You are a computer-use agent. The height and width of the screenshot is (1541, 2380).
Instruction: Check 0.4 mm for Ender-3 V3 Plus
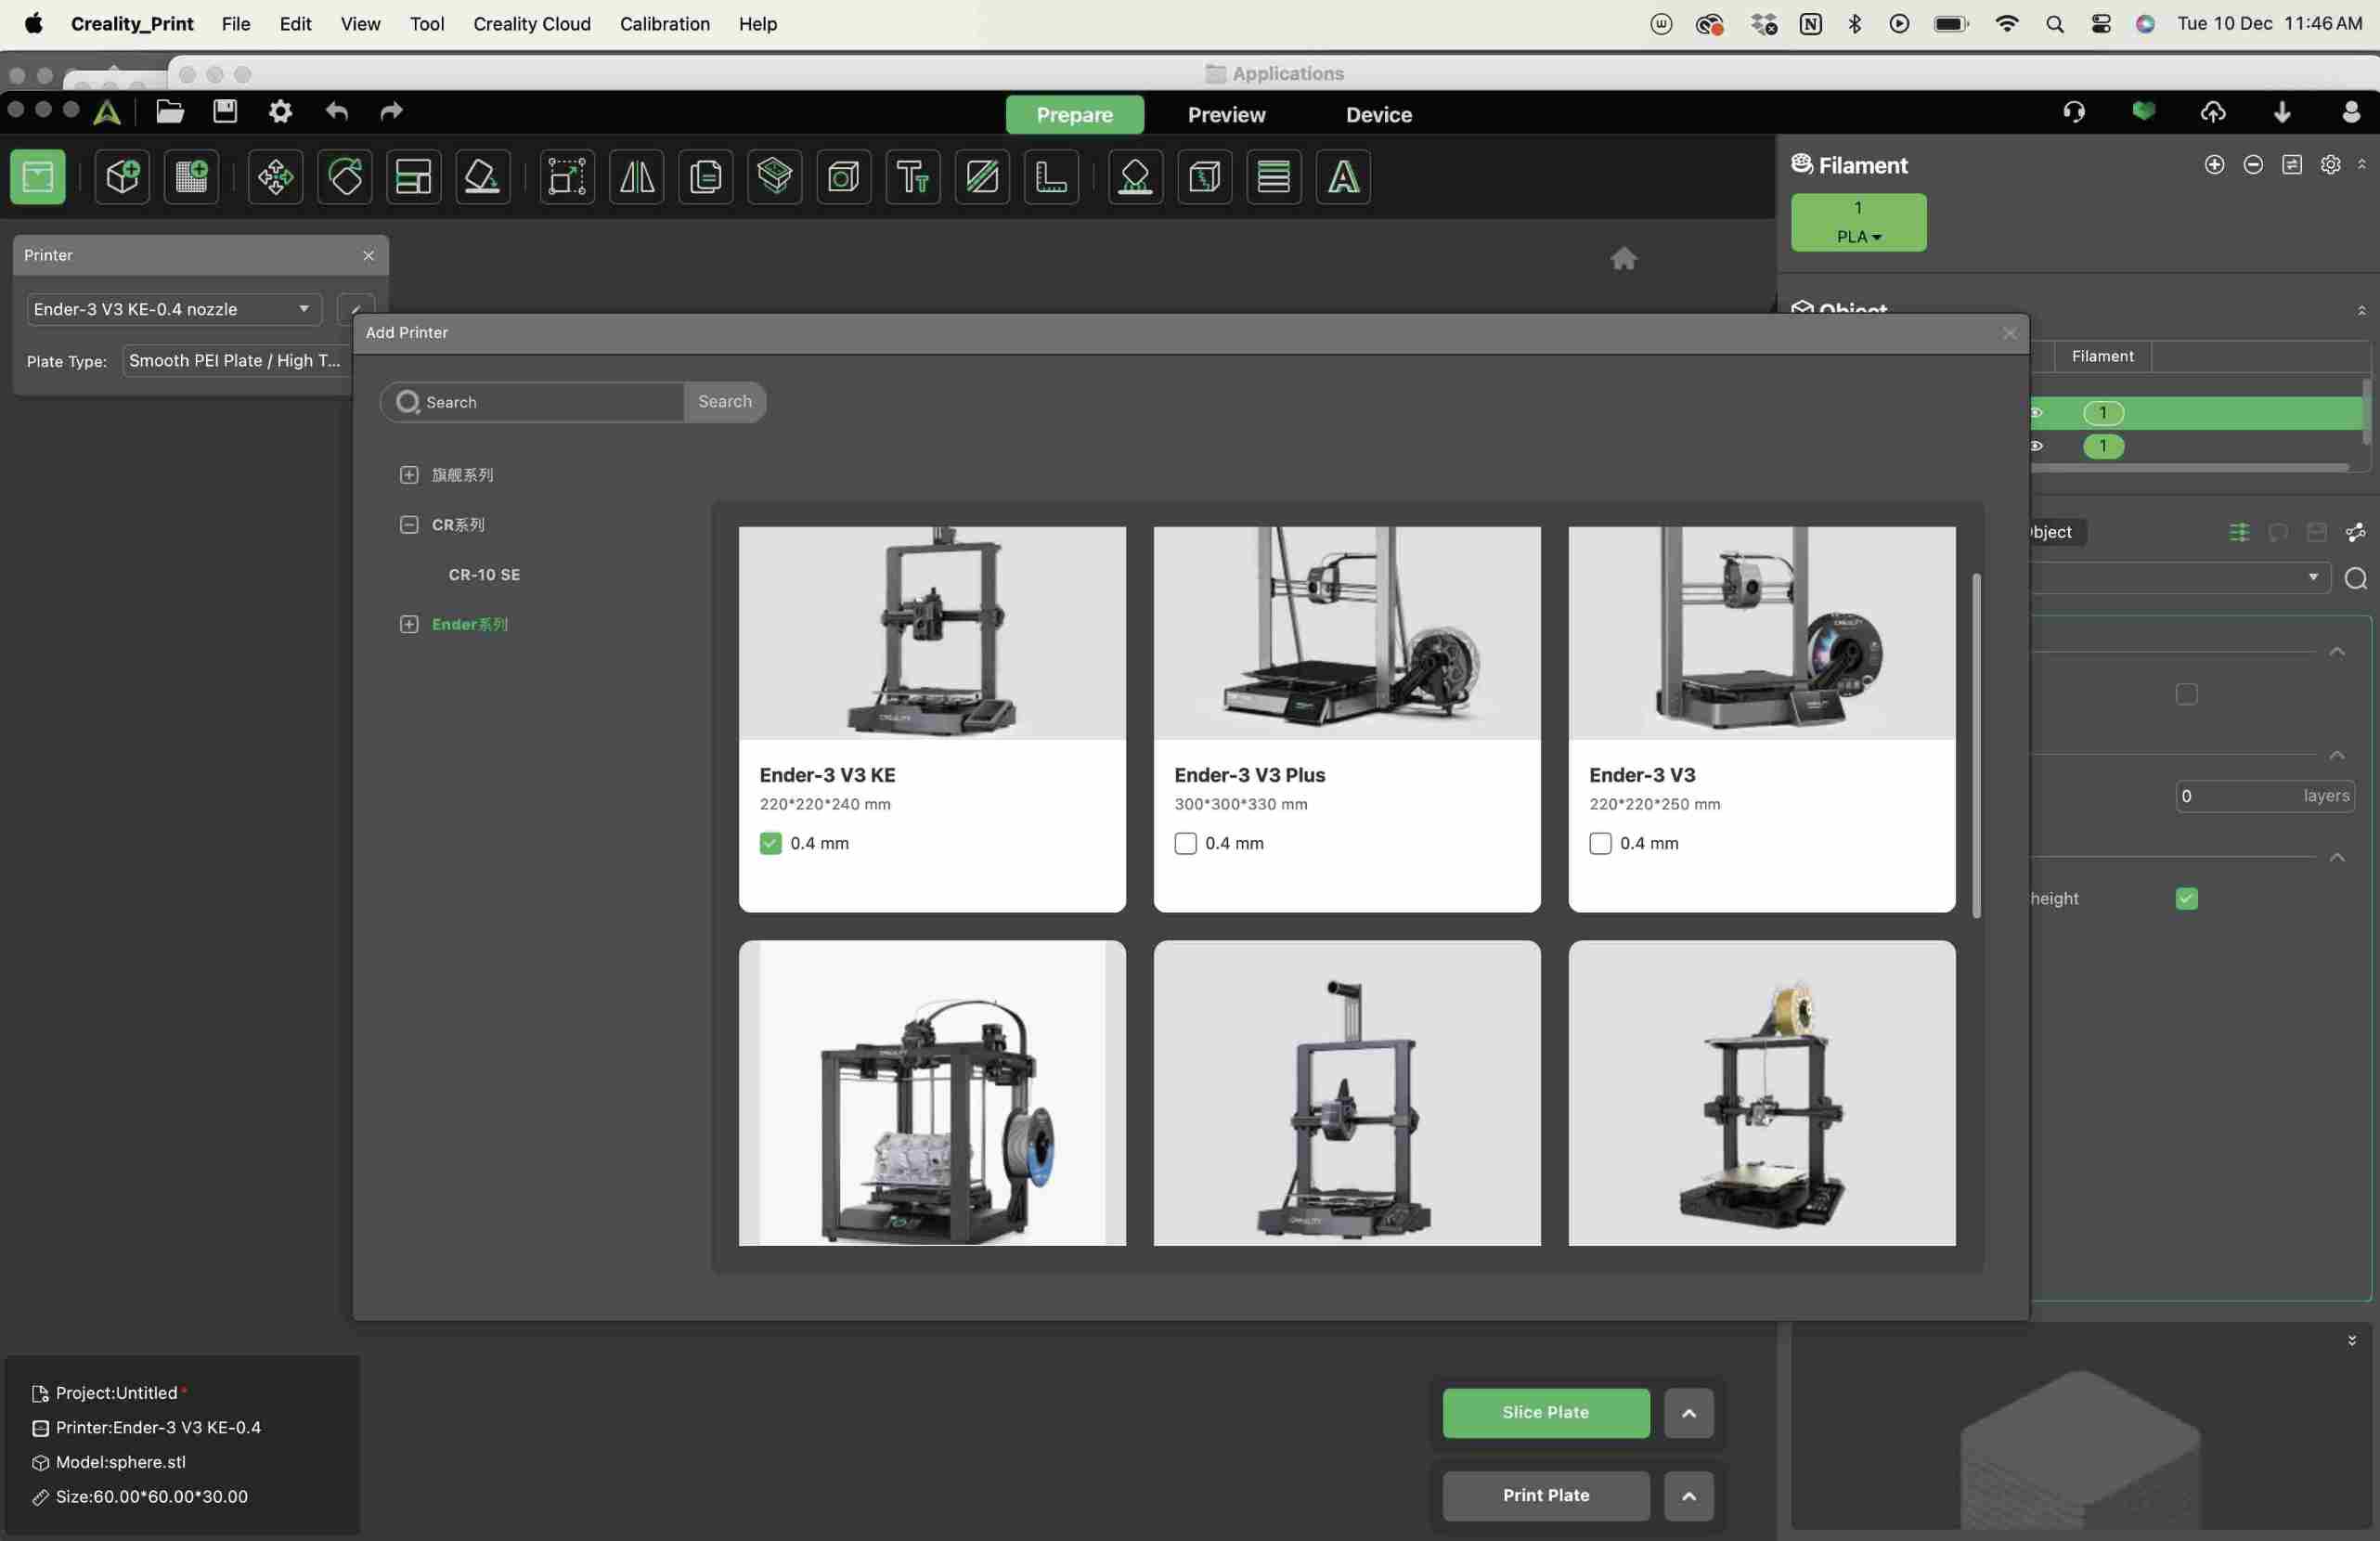click(x=1185, y=843)
